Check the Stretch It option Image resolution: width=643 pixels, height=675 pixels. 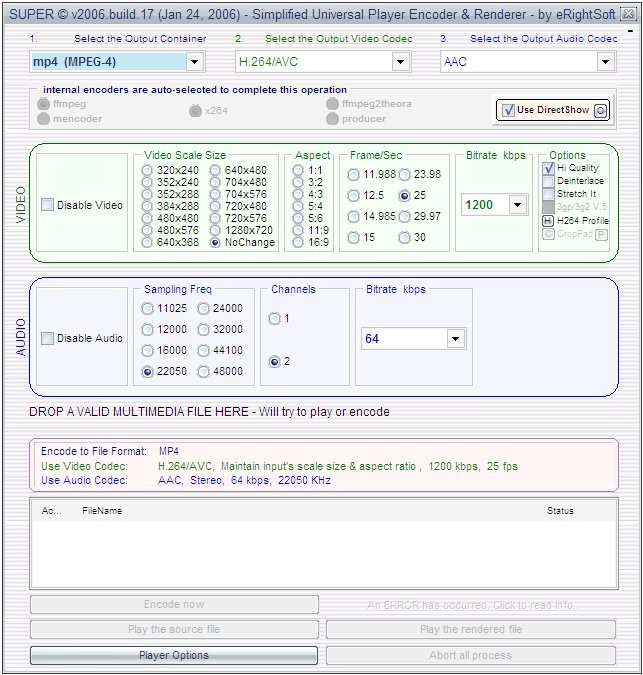tap(548, 194)
